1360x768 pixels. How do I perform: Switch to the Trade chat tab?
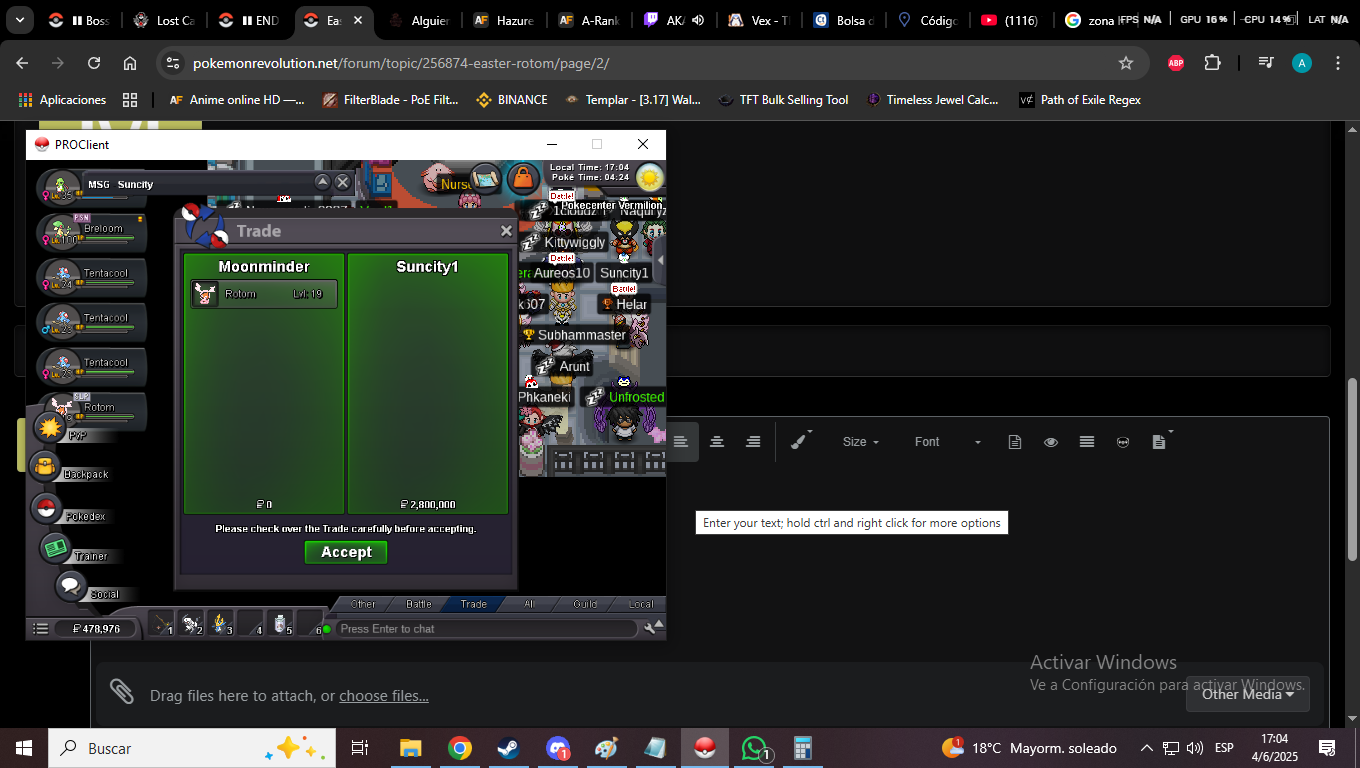(473, 604)
